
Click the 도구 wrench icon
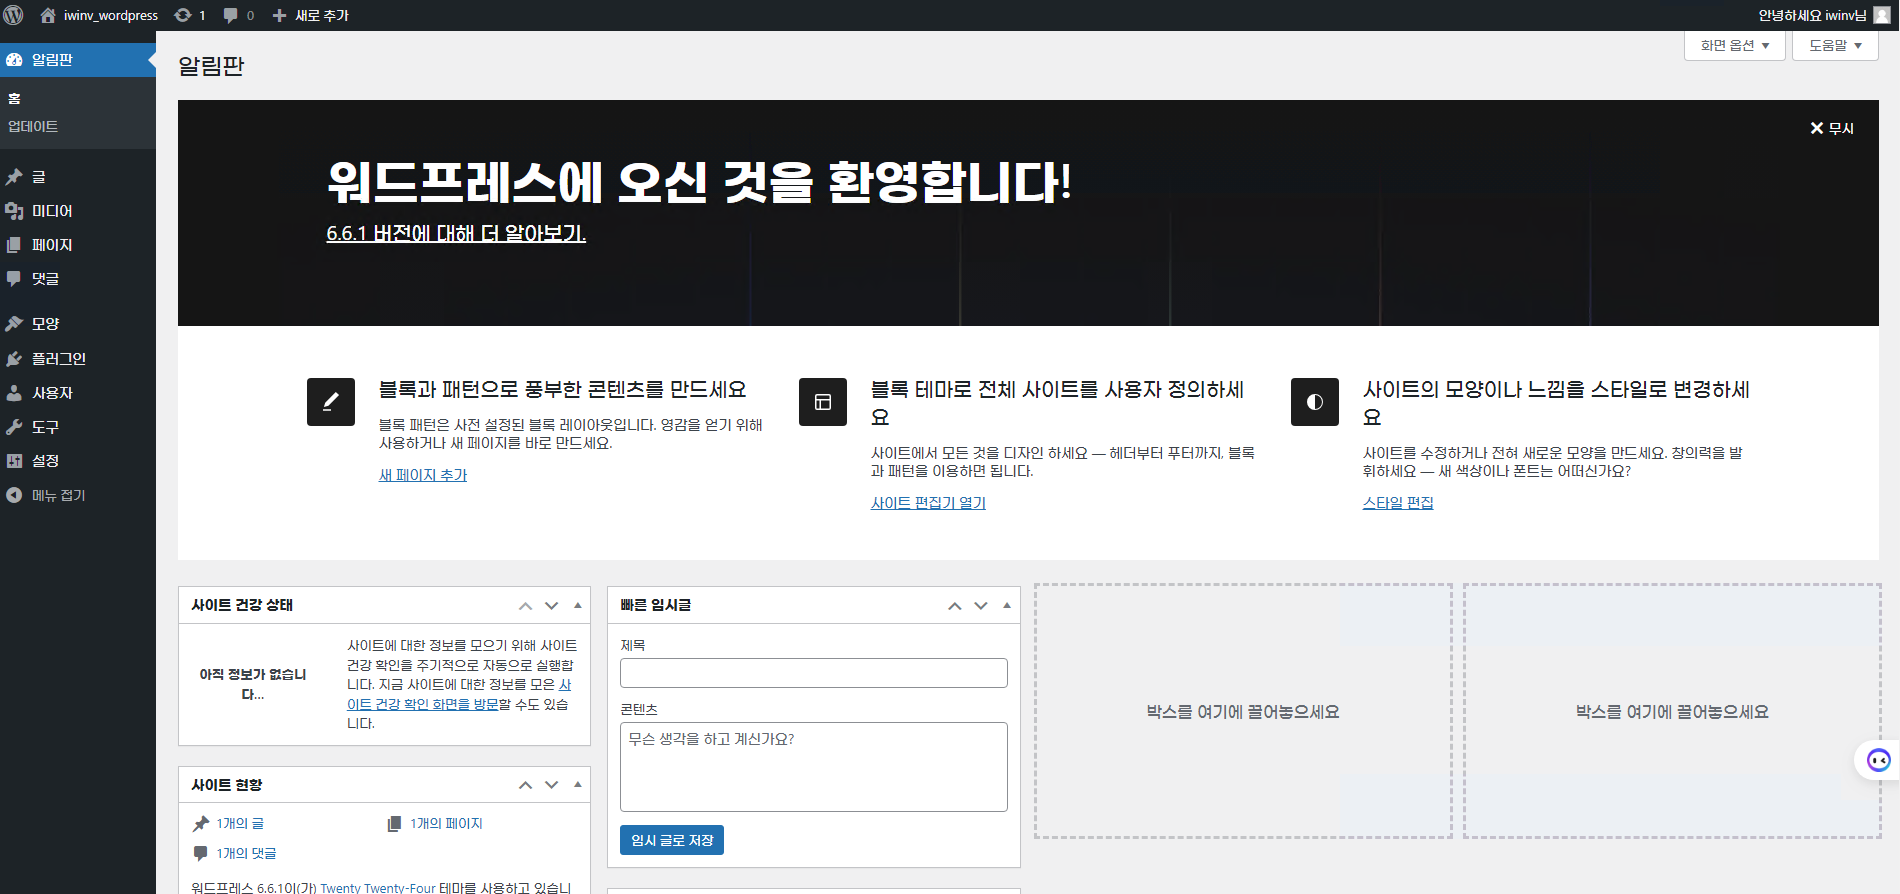point(14,427)
